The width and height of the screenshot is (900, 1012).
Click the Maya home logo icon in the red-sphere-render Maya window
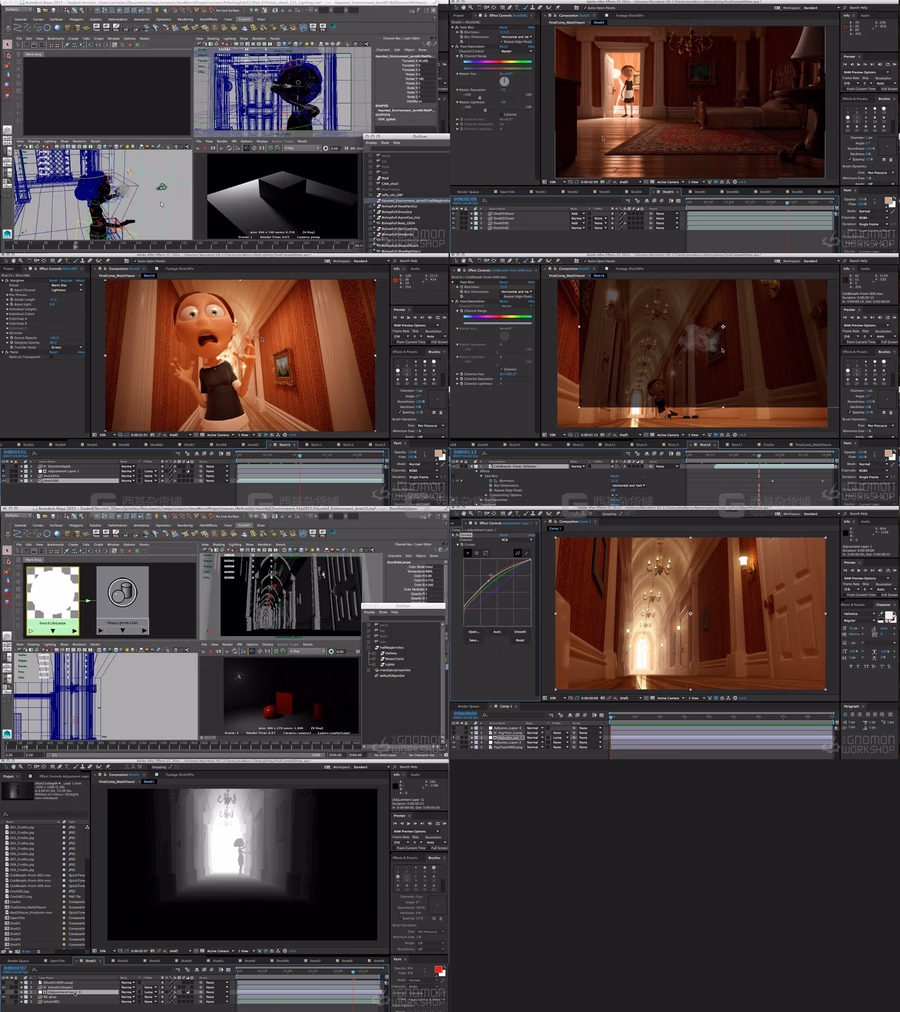tap(7, 734)
